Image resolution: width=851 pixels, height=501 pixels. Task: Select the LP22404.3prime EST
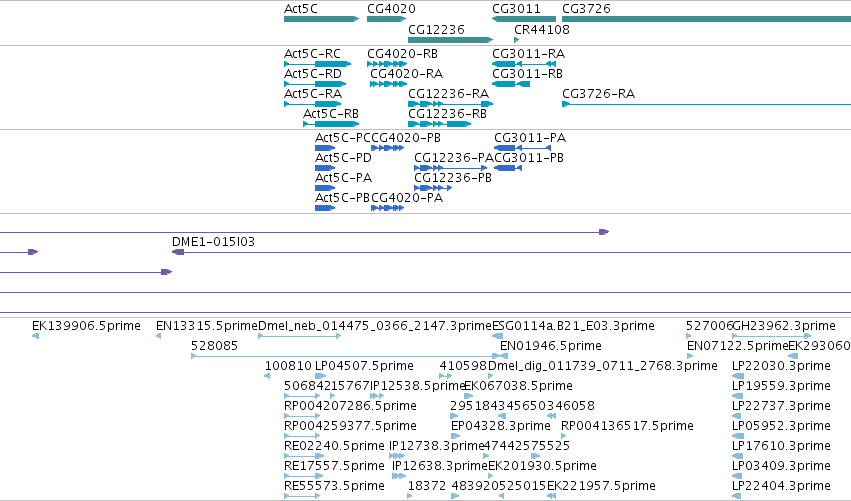738,497
